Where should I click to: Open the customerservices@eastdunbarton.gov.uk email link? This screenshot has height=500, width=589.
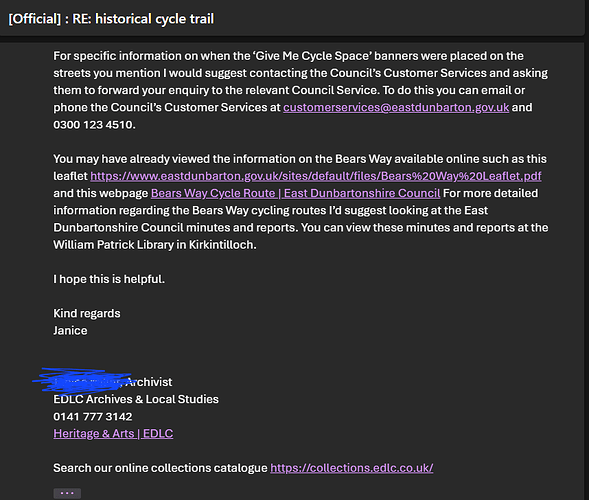396,107
